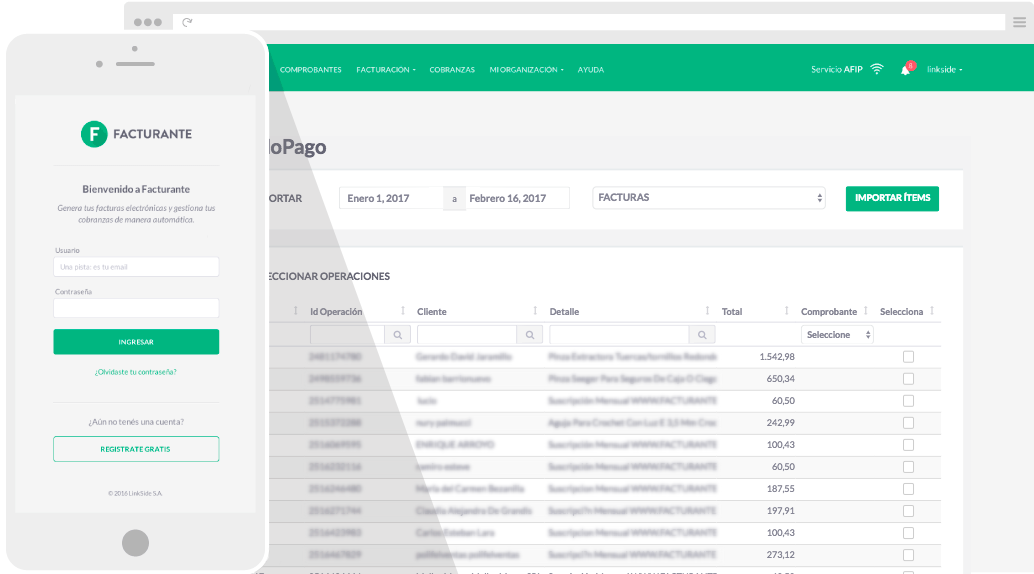The height and width of the screenshot is (574, 1034).
Task: Open the AYUDA menu item
Action: point(590,70)
